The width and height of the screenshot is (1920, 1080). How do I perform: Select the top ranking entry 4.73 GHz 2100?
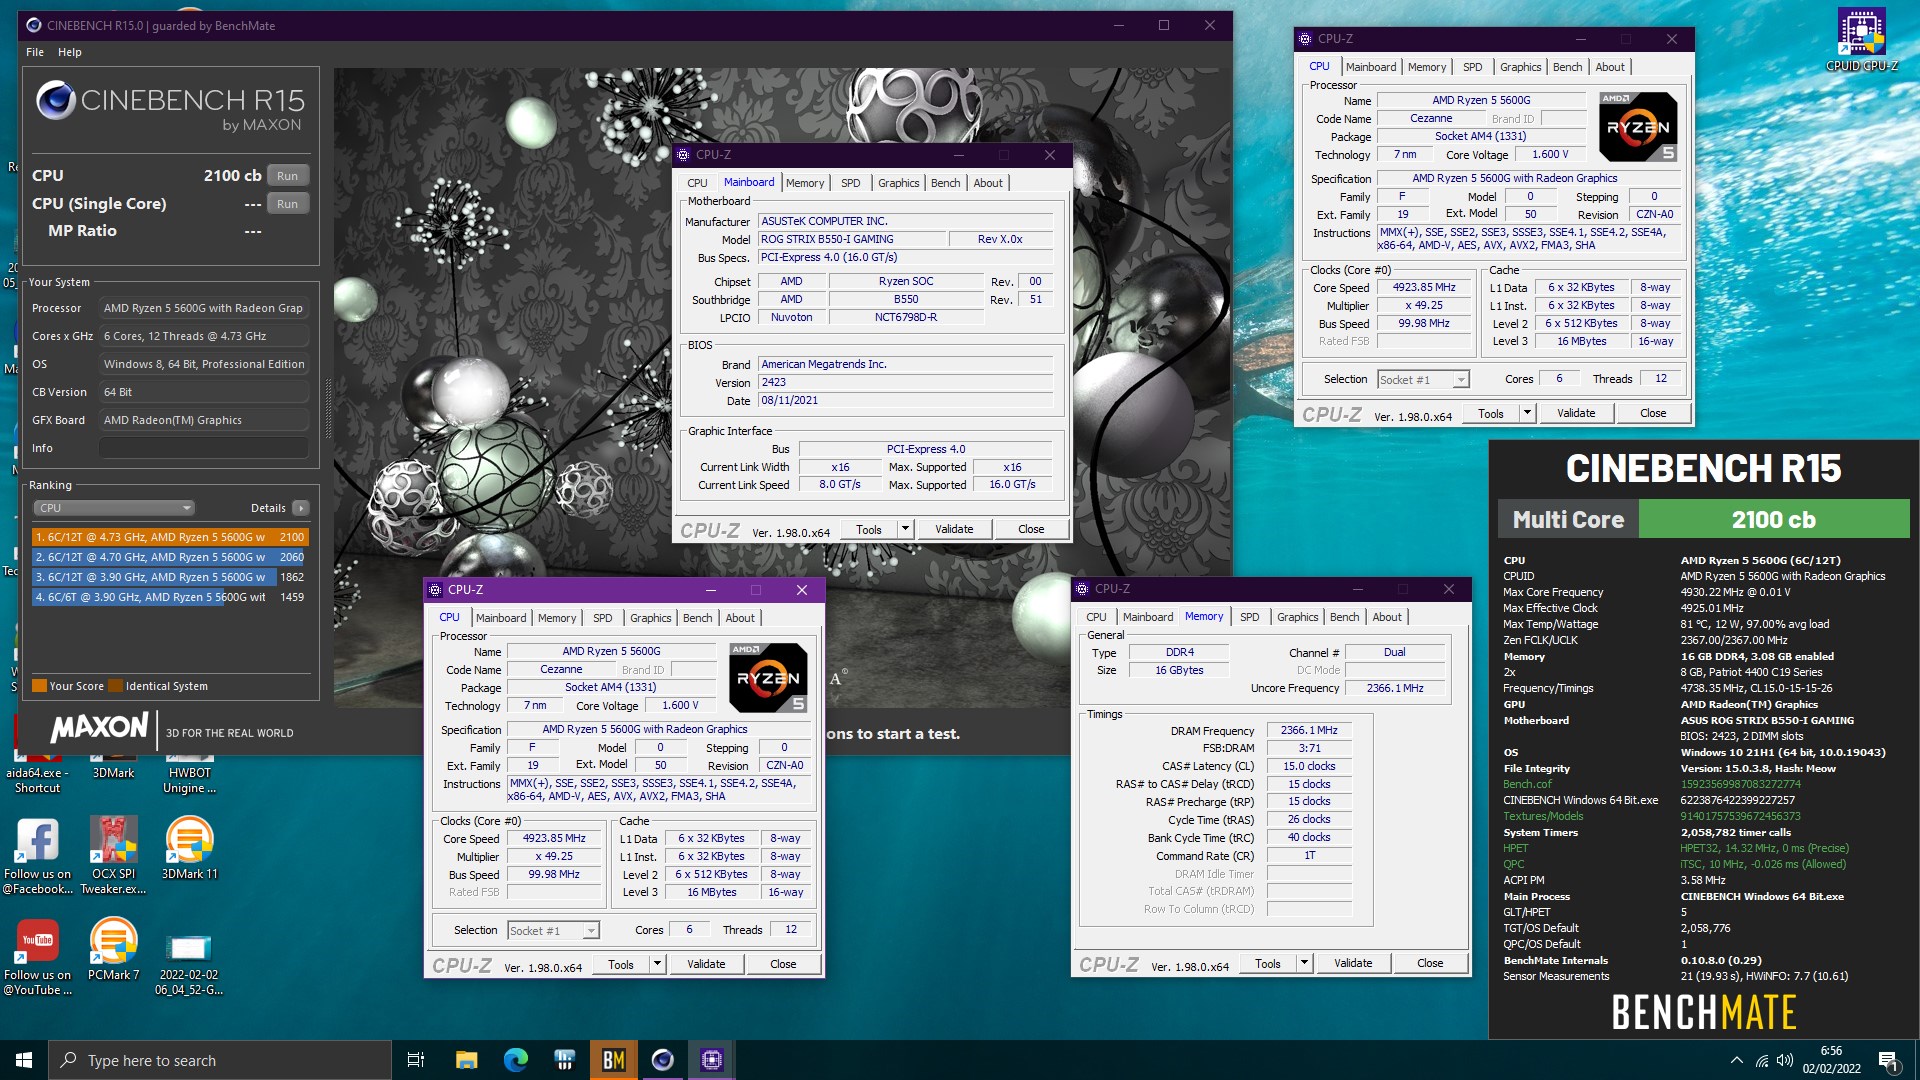170,537
